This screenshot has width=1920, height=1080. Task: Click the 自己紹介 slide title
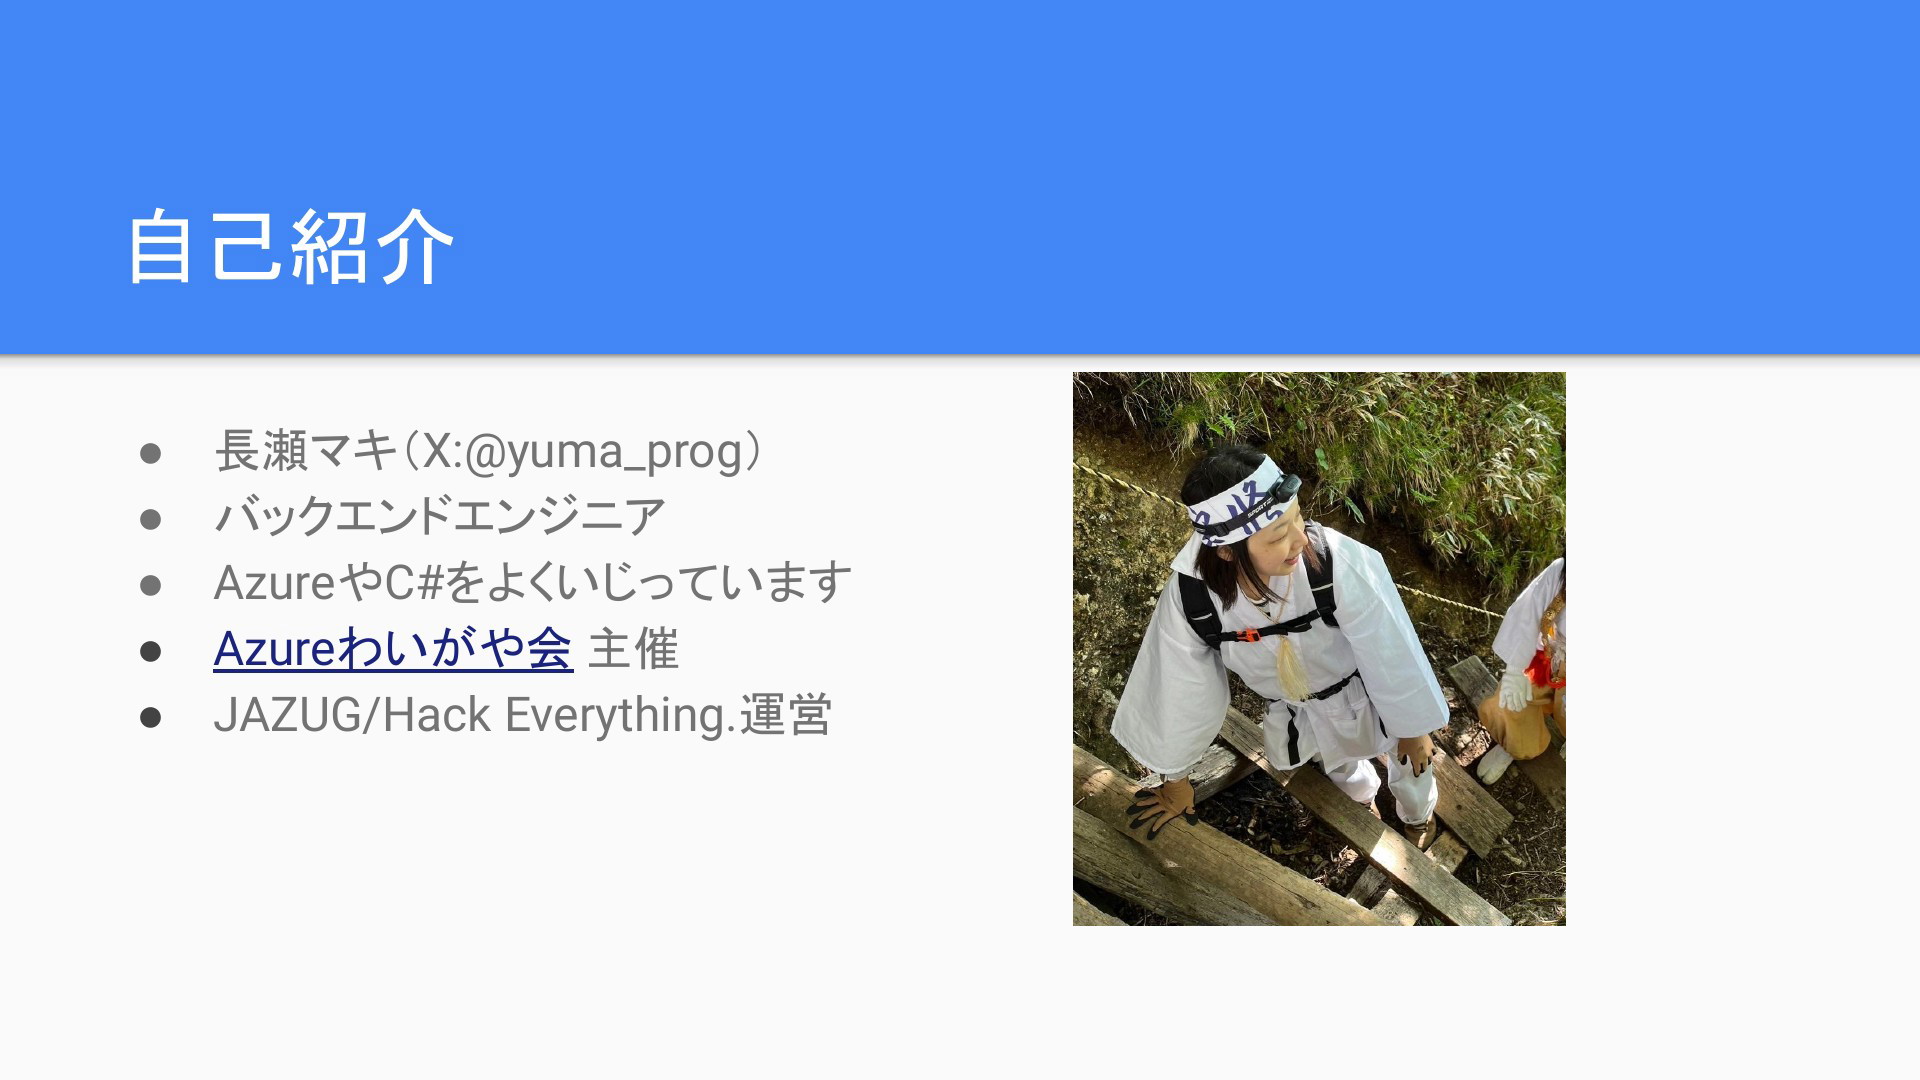(290, 247)
